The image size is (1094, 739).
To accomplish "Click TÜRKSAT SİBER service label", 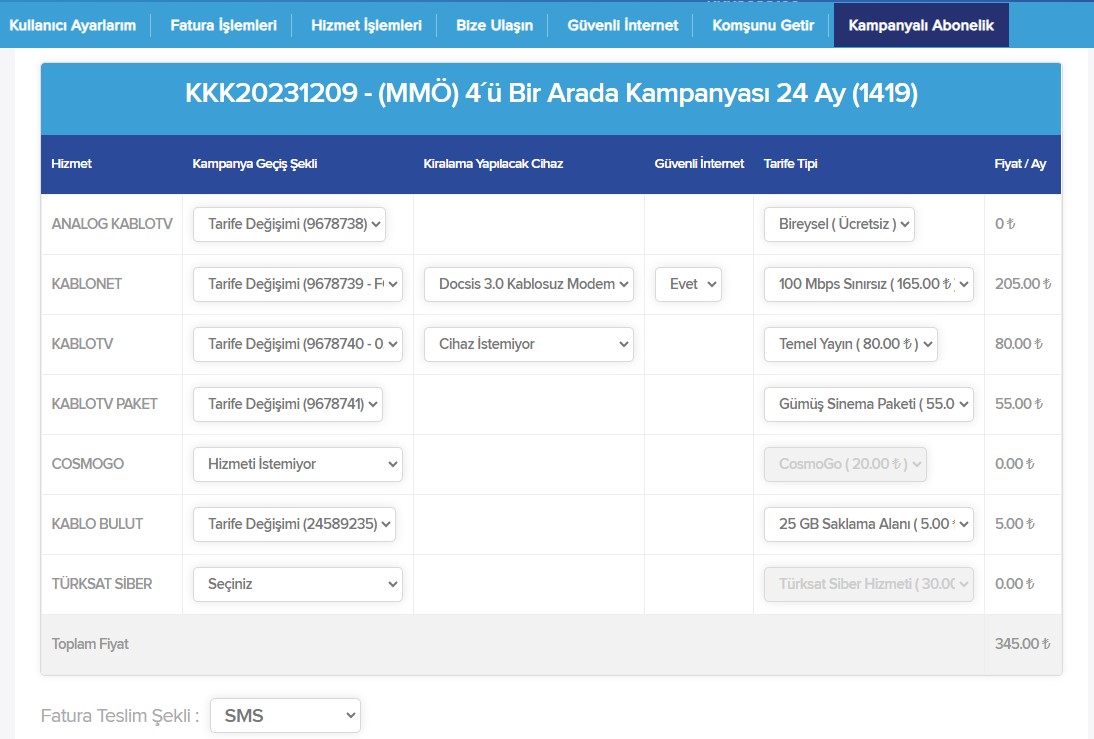I will coord(102,584).
